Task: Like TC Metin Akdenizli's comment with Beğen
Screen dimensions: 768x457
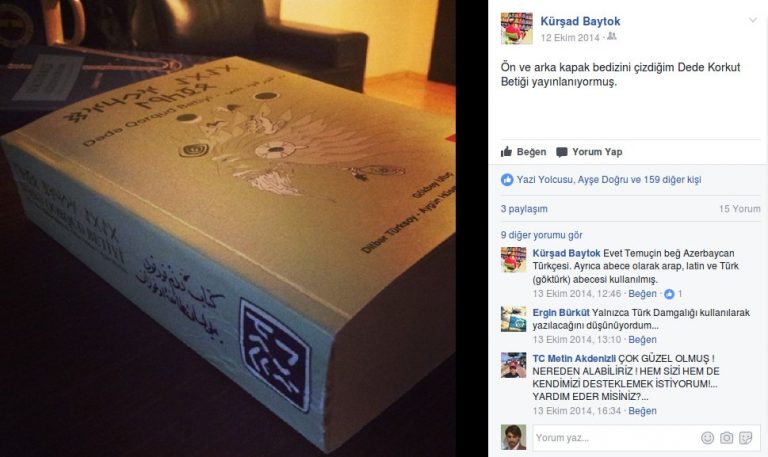Action: click(642, 411)
